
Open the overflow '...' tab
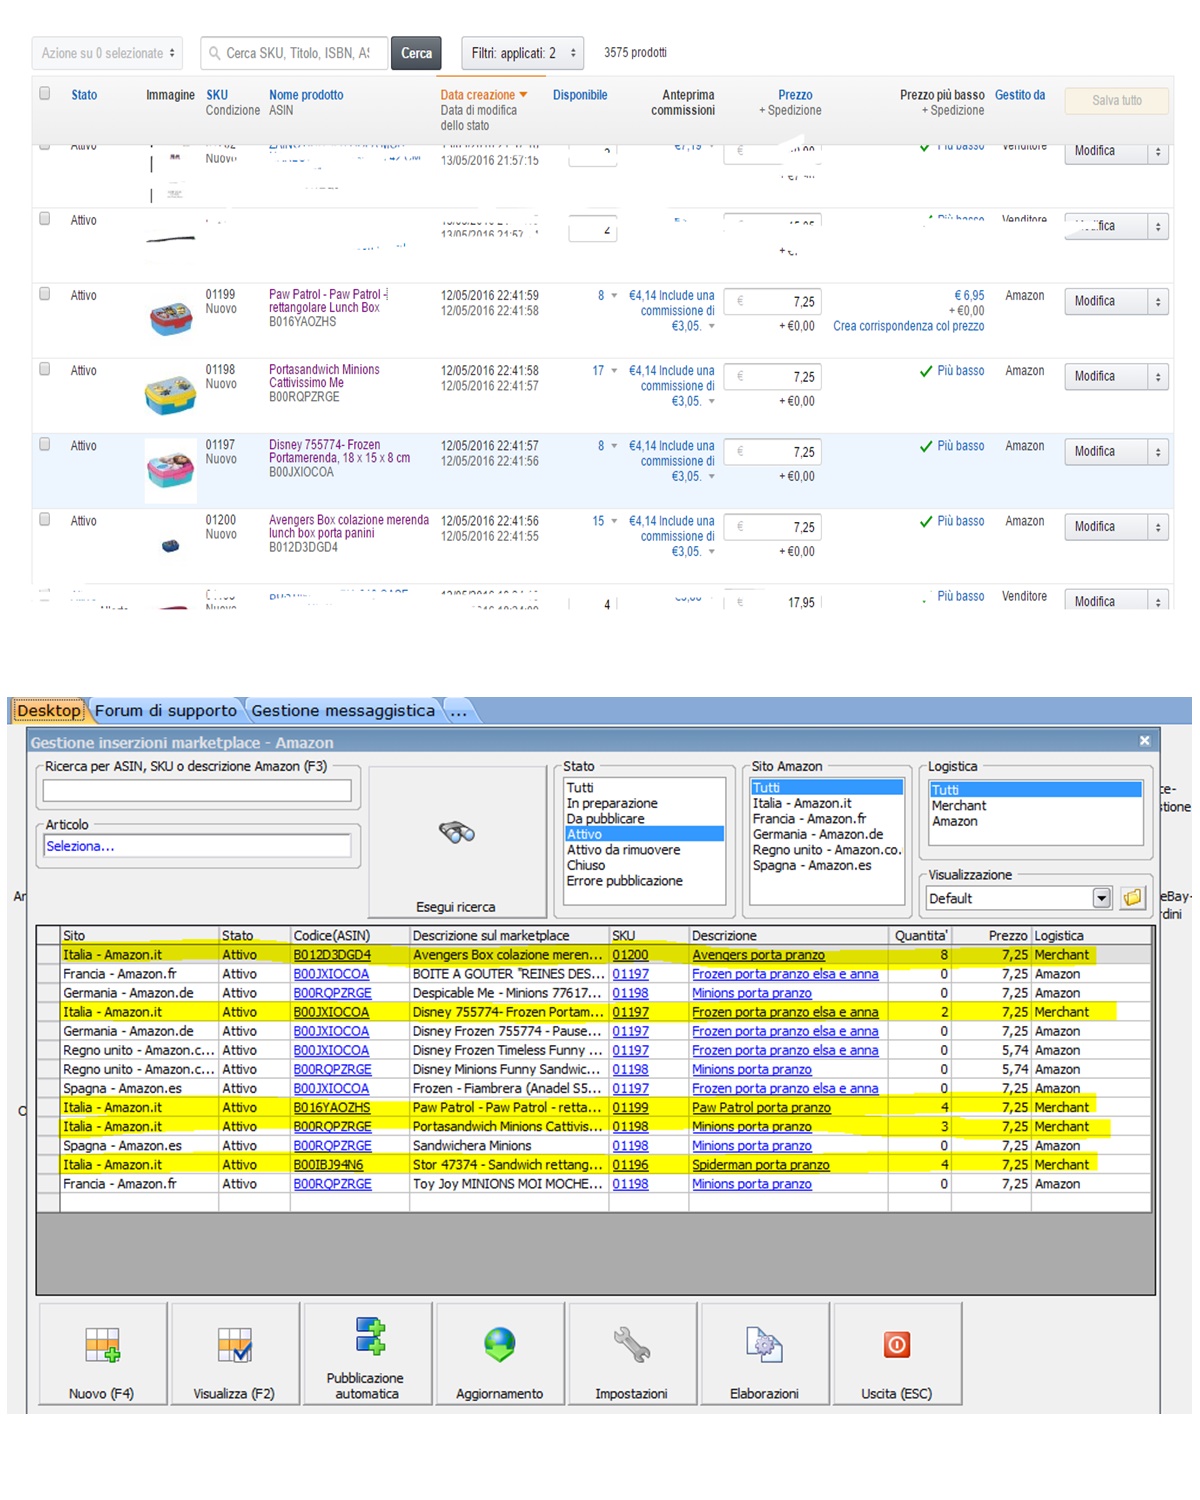click(458, 710)
